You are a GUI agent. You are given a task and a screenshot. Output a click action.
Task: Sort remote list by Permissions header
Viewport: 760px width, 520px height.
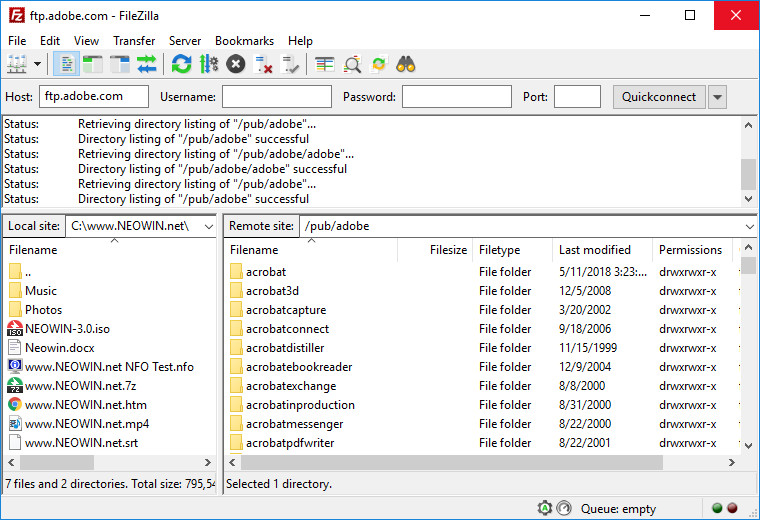pyautogui.click(x=693, y=250)
